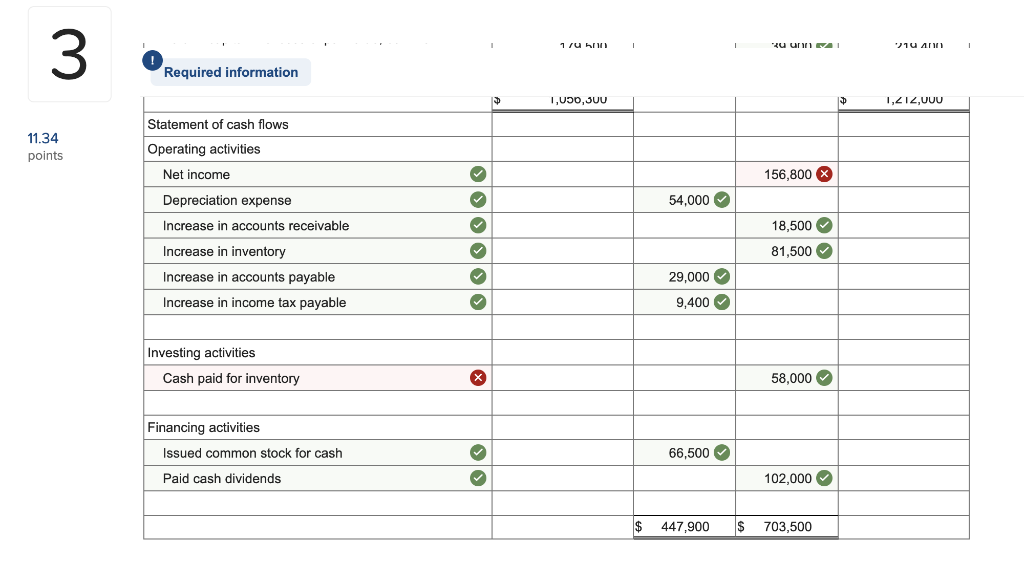Select the accounts receivable credit cell 18,500
This screenshot has width=1024, height=561.
[x=787, y=225]
